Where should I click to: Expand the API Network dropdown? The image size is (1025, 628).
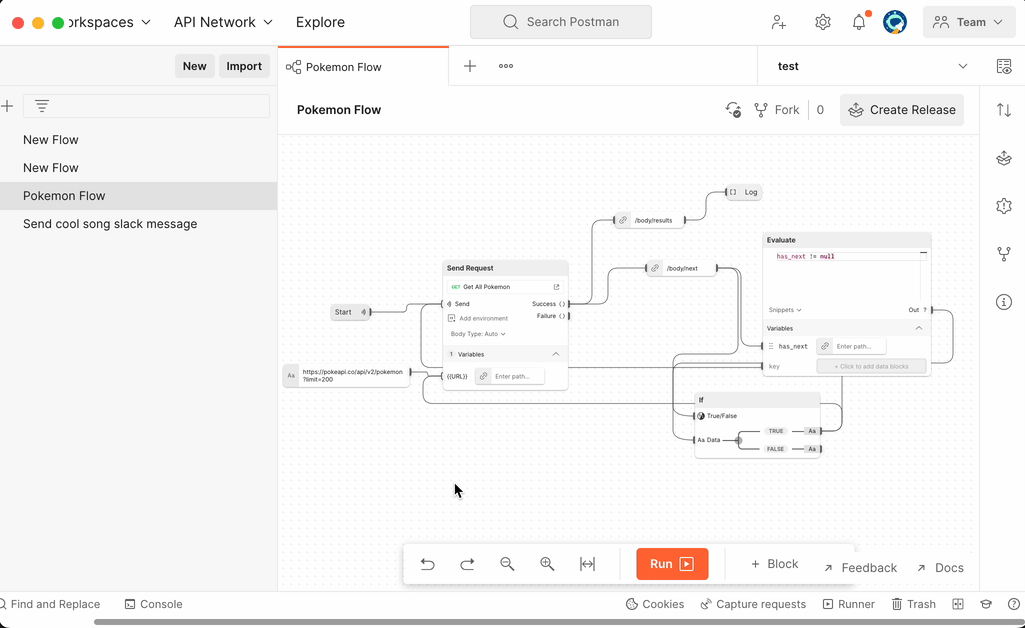pyautogui.click(x=223, y=22)
